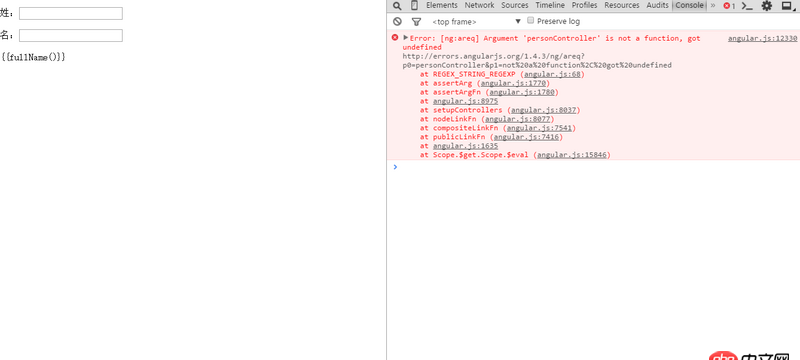This screenshot has width=800, height=360.
Task: Toggle the device mode phone icon
Action: pos(414,6)
